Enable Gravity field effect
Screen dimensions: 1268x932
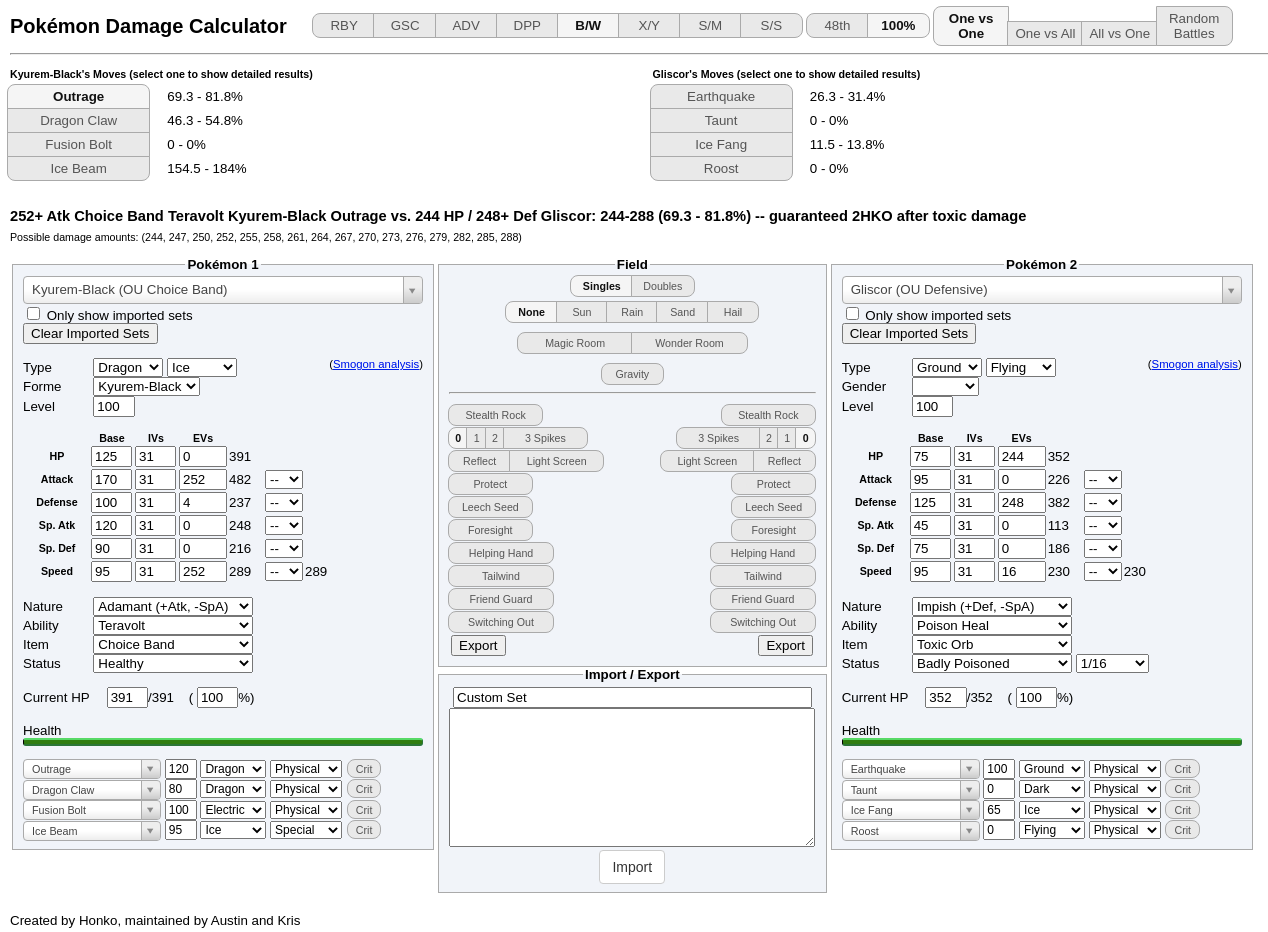(632, 374)
